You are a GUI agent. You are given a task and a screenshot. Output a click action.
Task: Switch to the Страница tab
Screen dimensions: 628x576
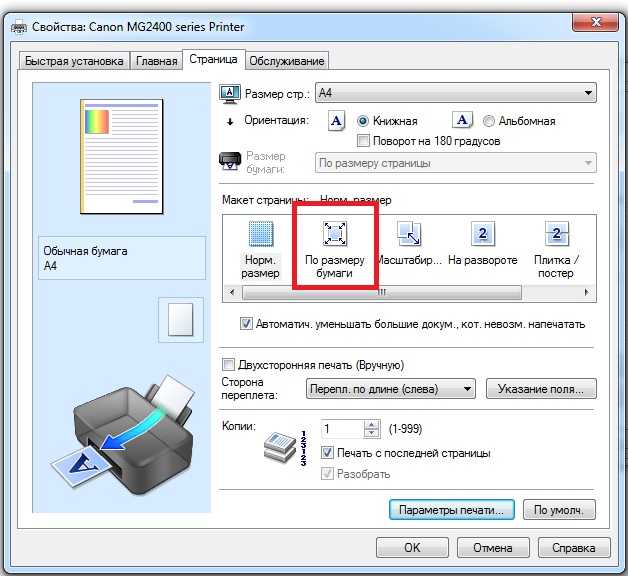(x=213, y=59)
